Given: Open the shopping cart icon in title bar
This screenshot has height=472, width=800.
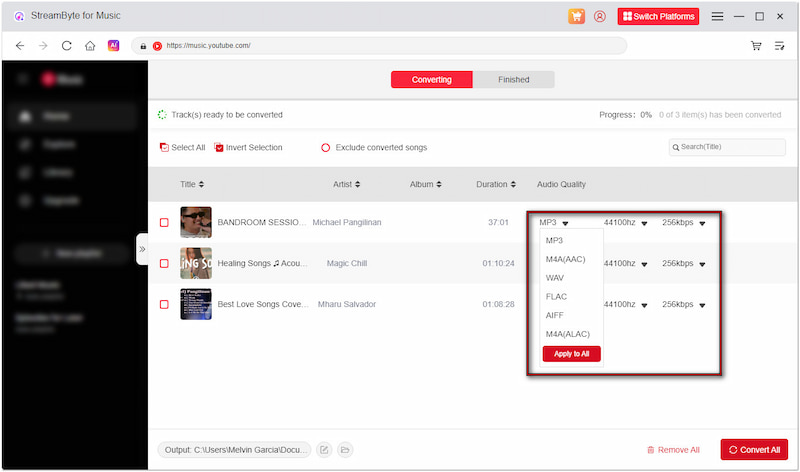Looking at the screenshot, I should pos(576,16).
